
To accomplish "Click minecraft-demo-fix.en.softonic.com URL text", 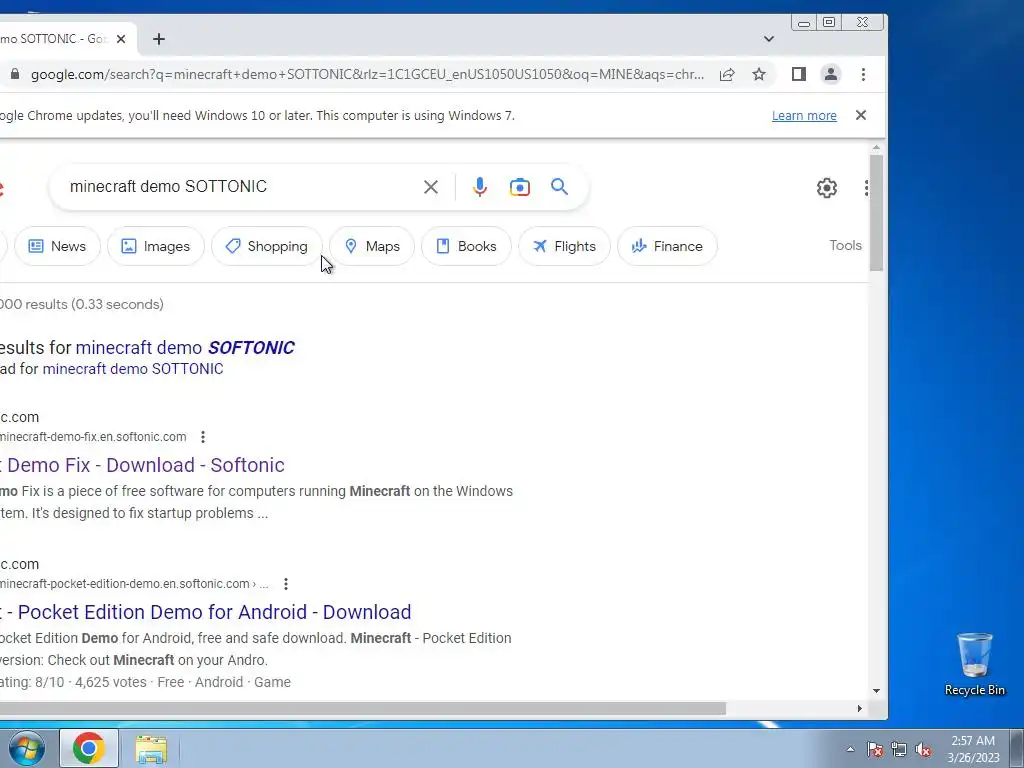I will pos(93,437).
